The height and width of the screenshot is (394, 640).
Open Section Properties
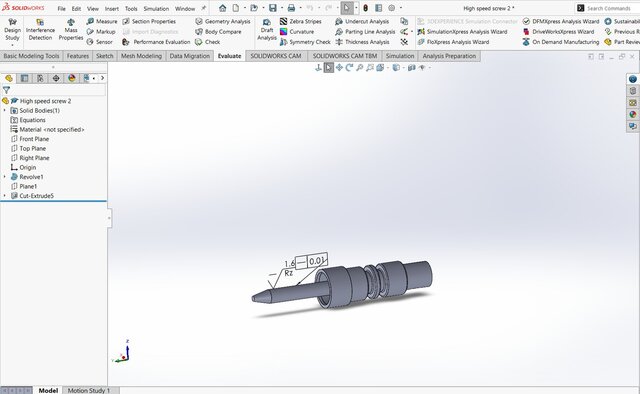point(149,21)
